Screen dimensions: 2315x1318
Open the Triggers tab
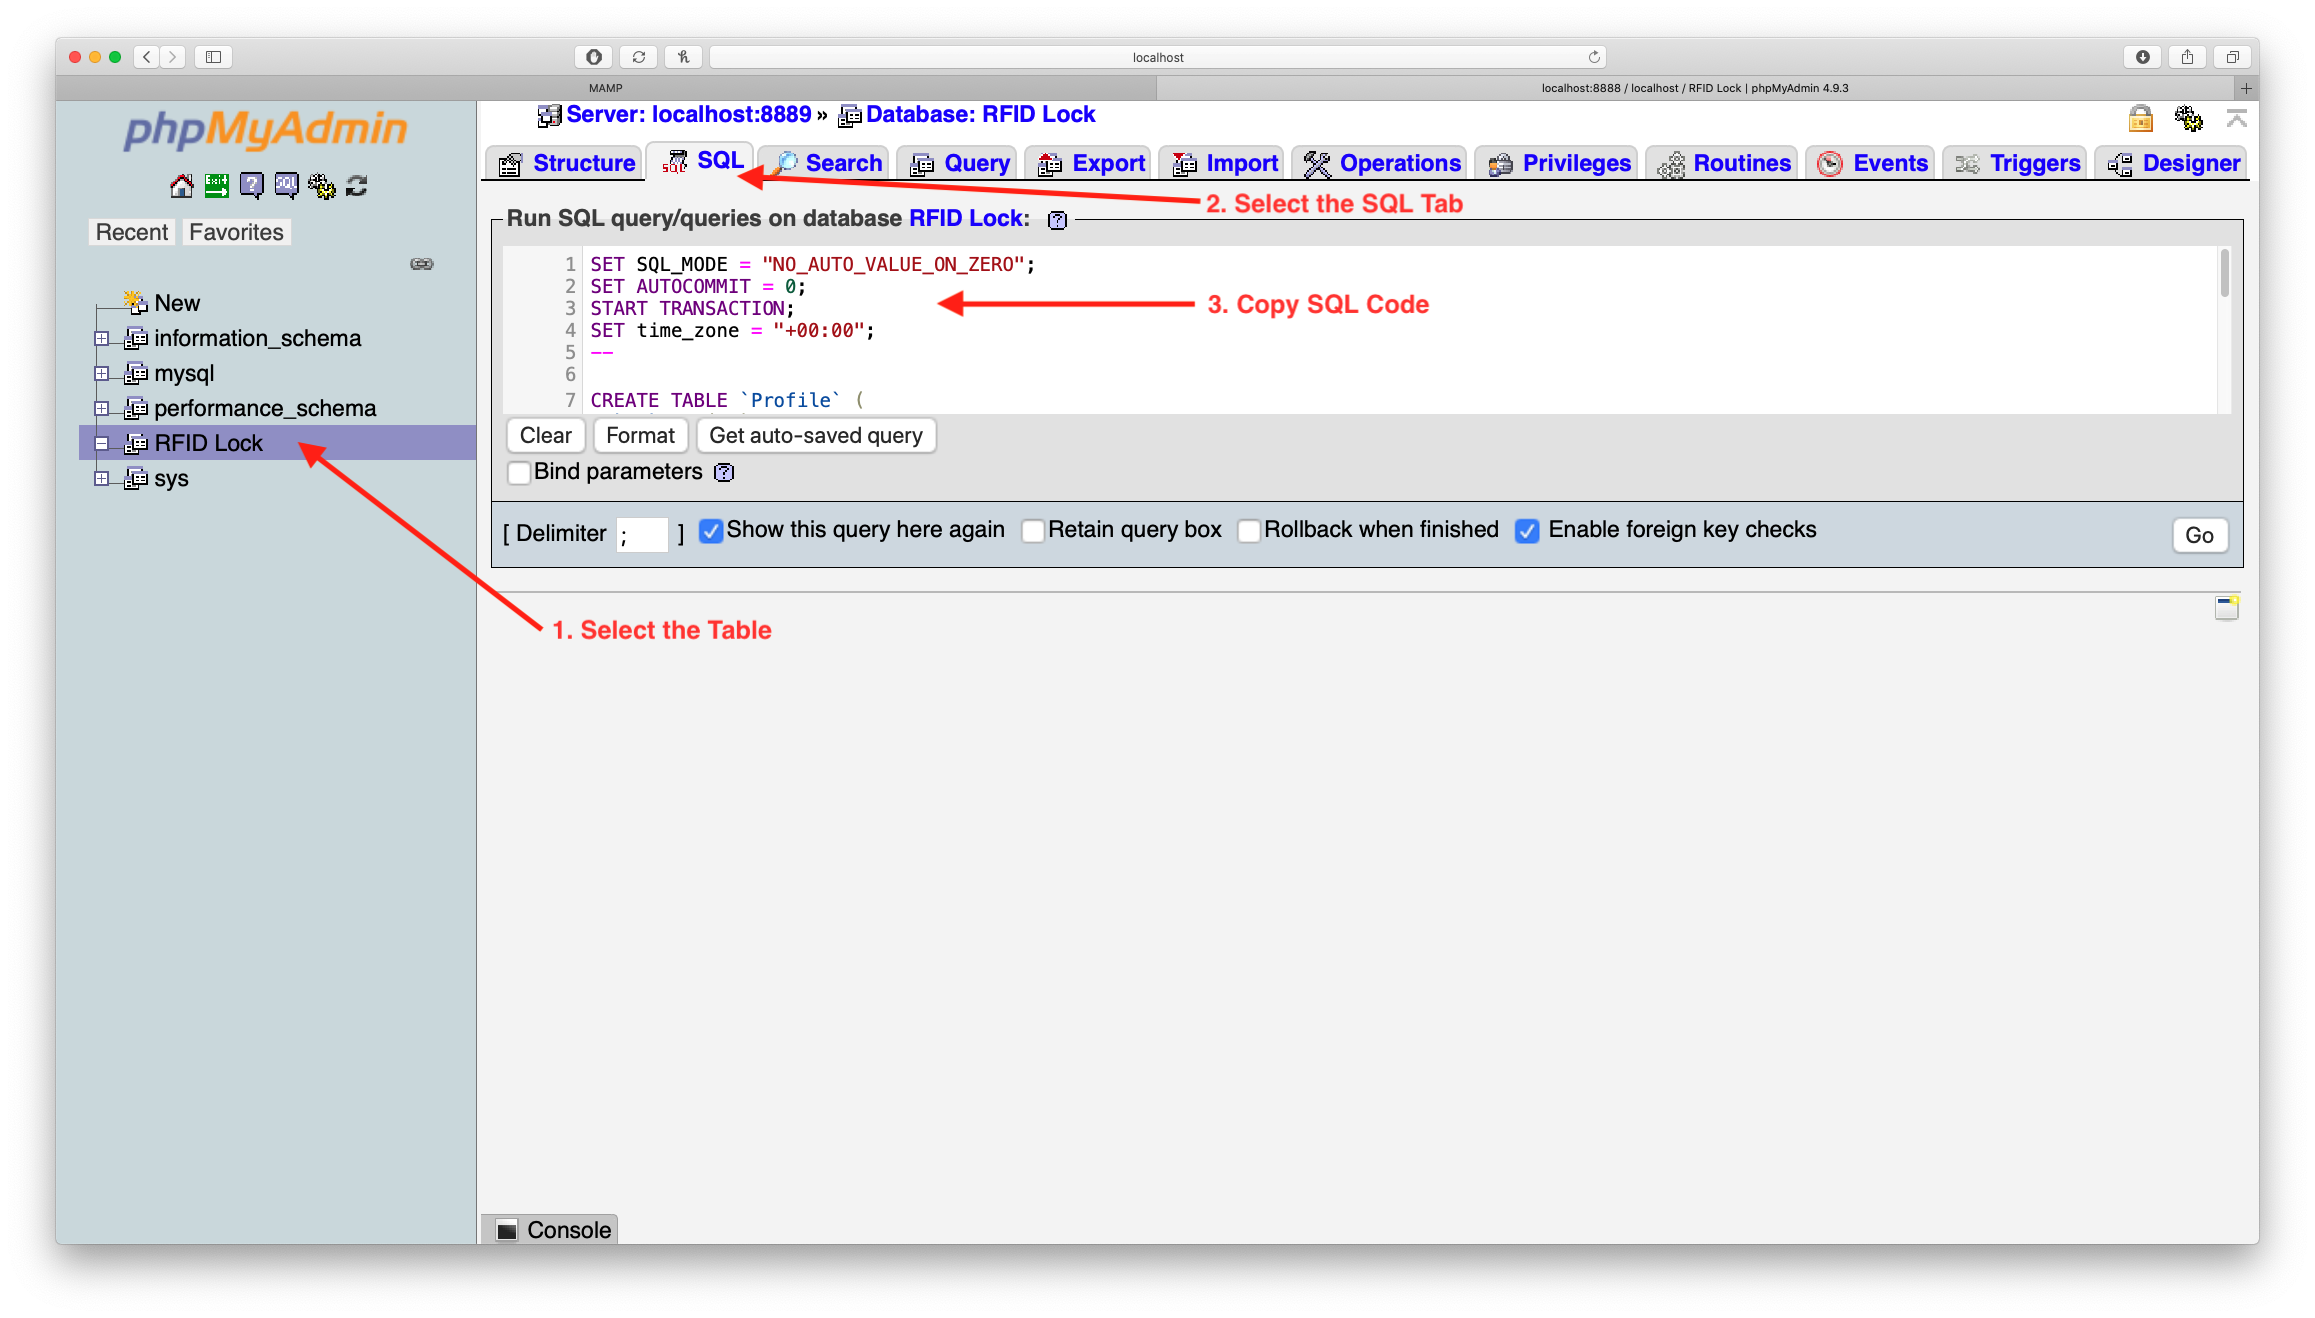click(2016, 163)
